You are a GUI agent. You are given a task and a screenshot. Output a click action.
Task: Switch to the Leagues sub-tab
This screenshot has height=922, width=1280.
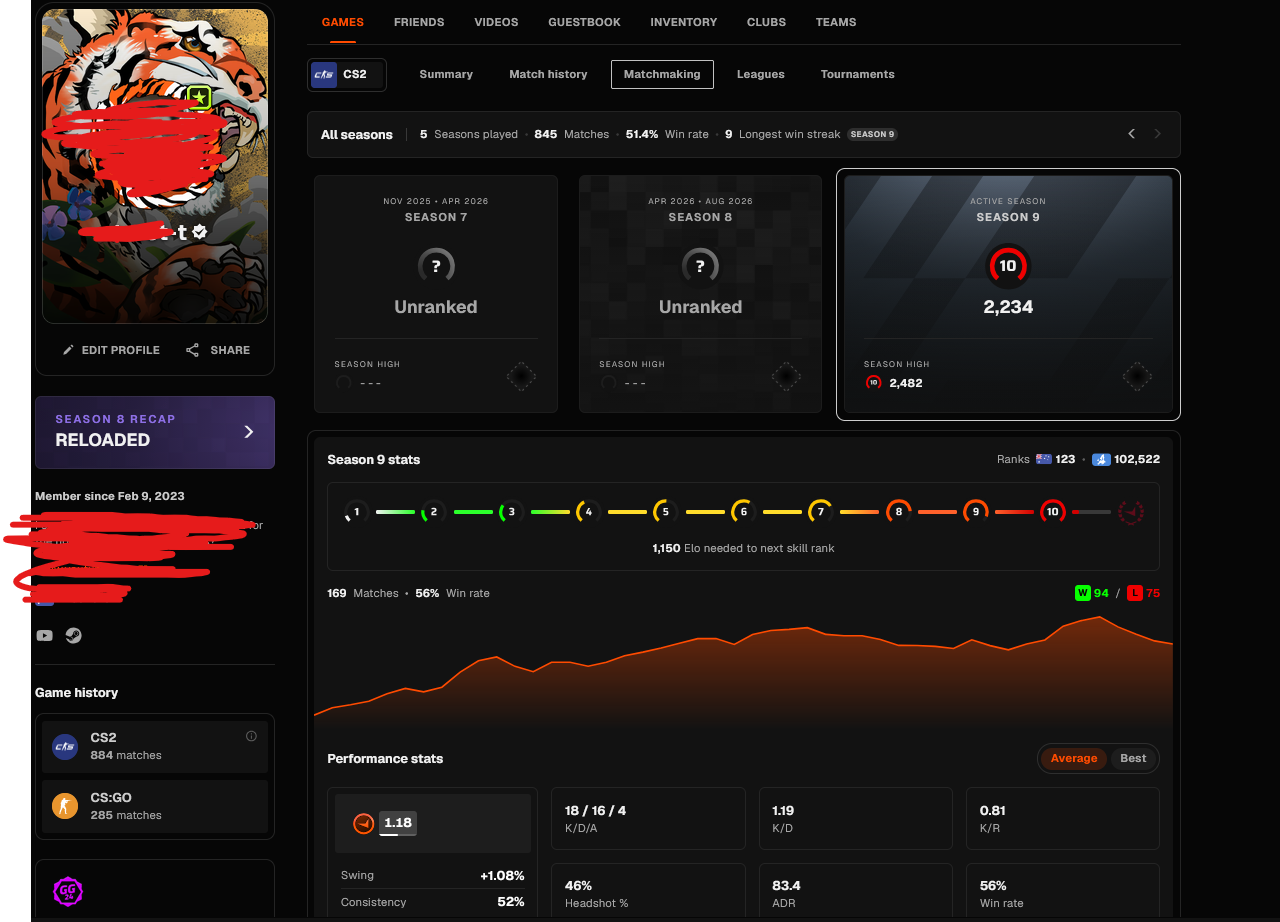click(x=761, y=74)
